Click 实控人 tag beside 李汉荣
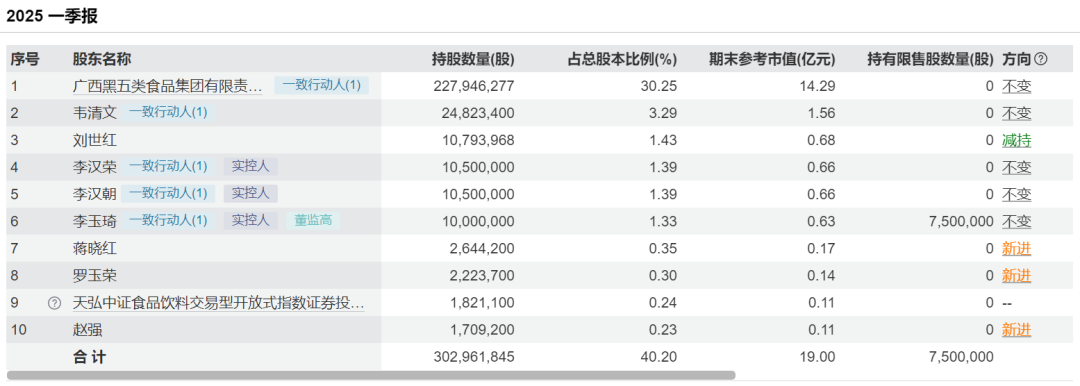This screenshot has width=1080, height=386. point(250,167)
